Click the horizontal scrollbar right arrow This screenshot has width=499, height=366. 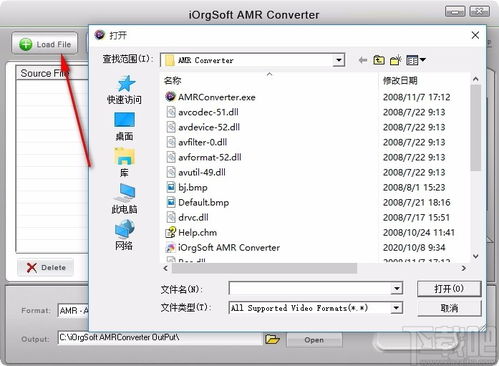pyautogui.click(x=464, y=268)
